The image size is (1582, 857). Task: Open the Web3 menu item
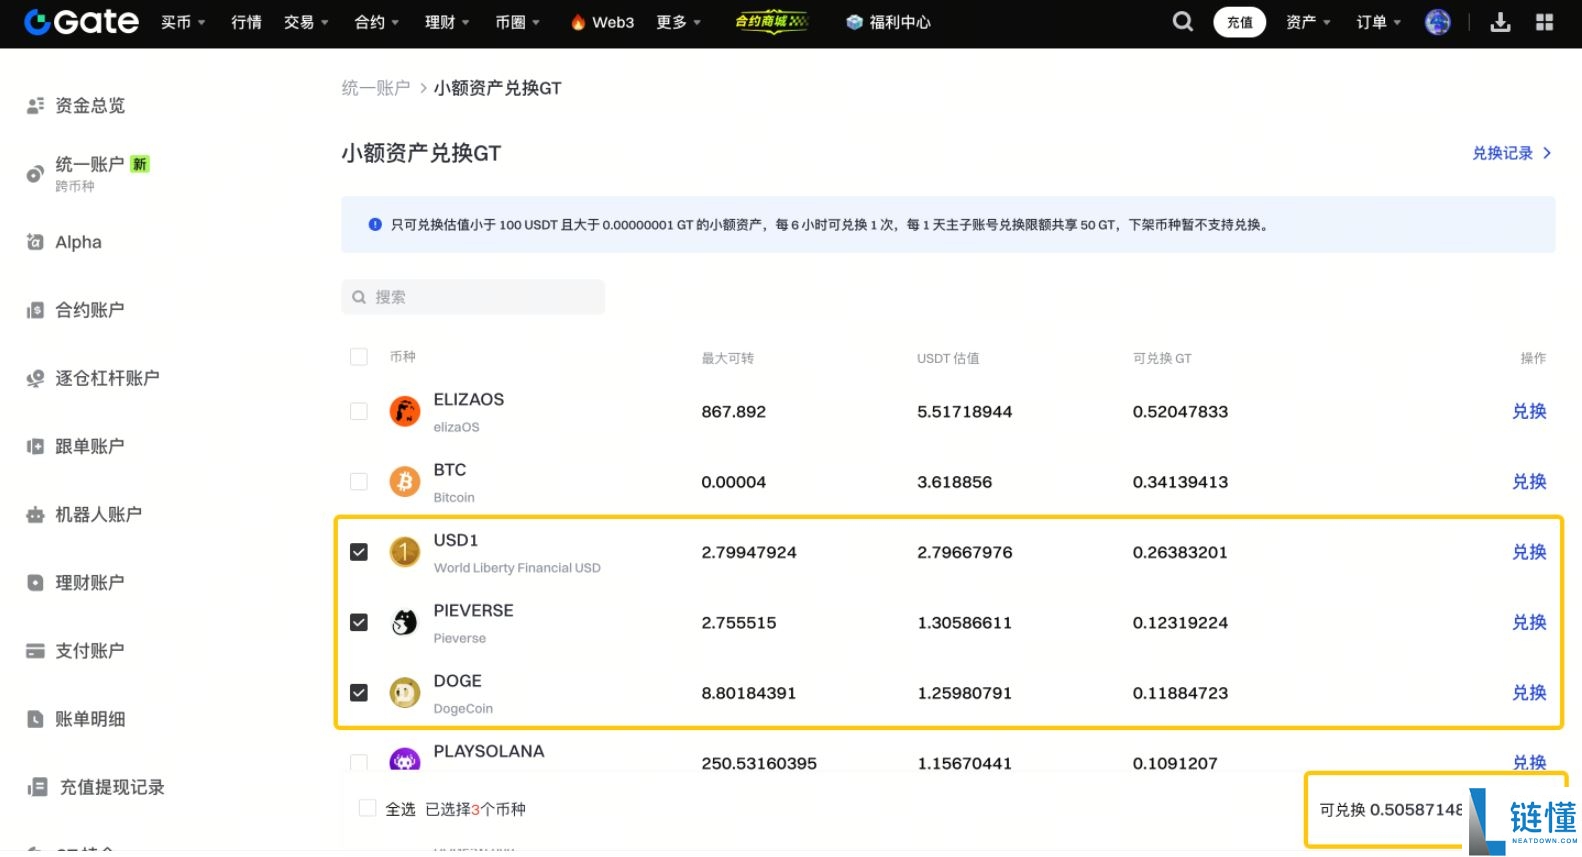[x=602, y=22]
